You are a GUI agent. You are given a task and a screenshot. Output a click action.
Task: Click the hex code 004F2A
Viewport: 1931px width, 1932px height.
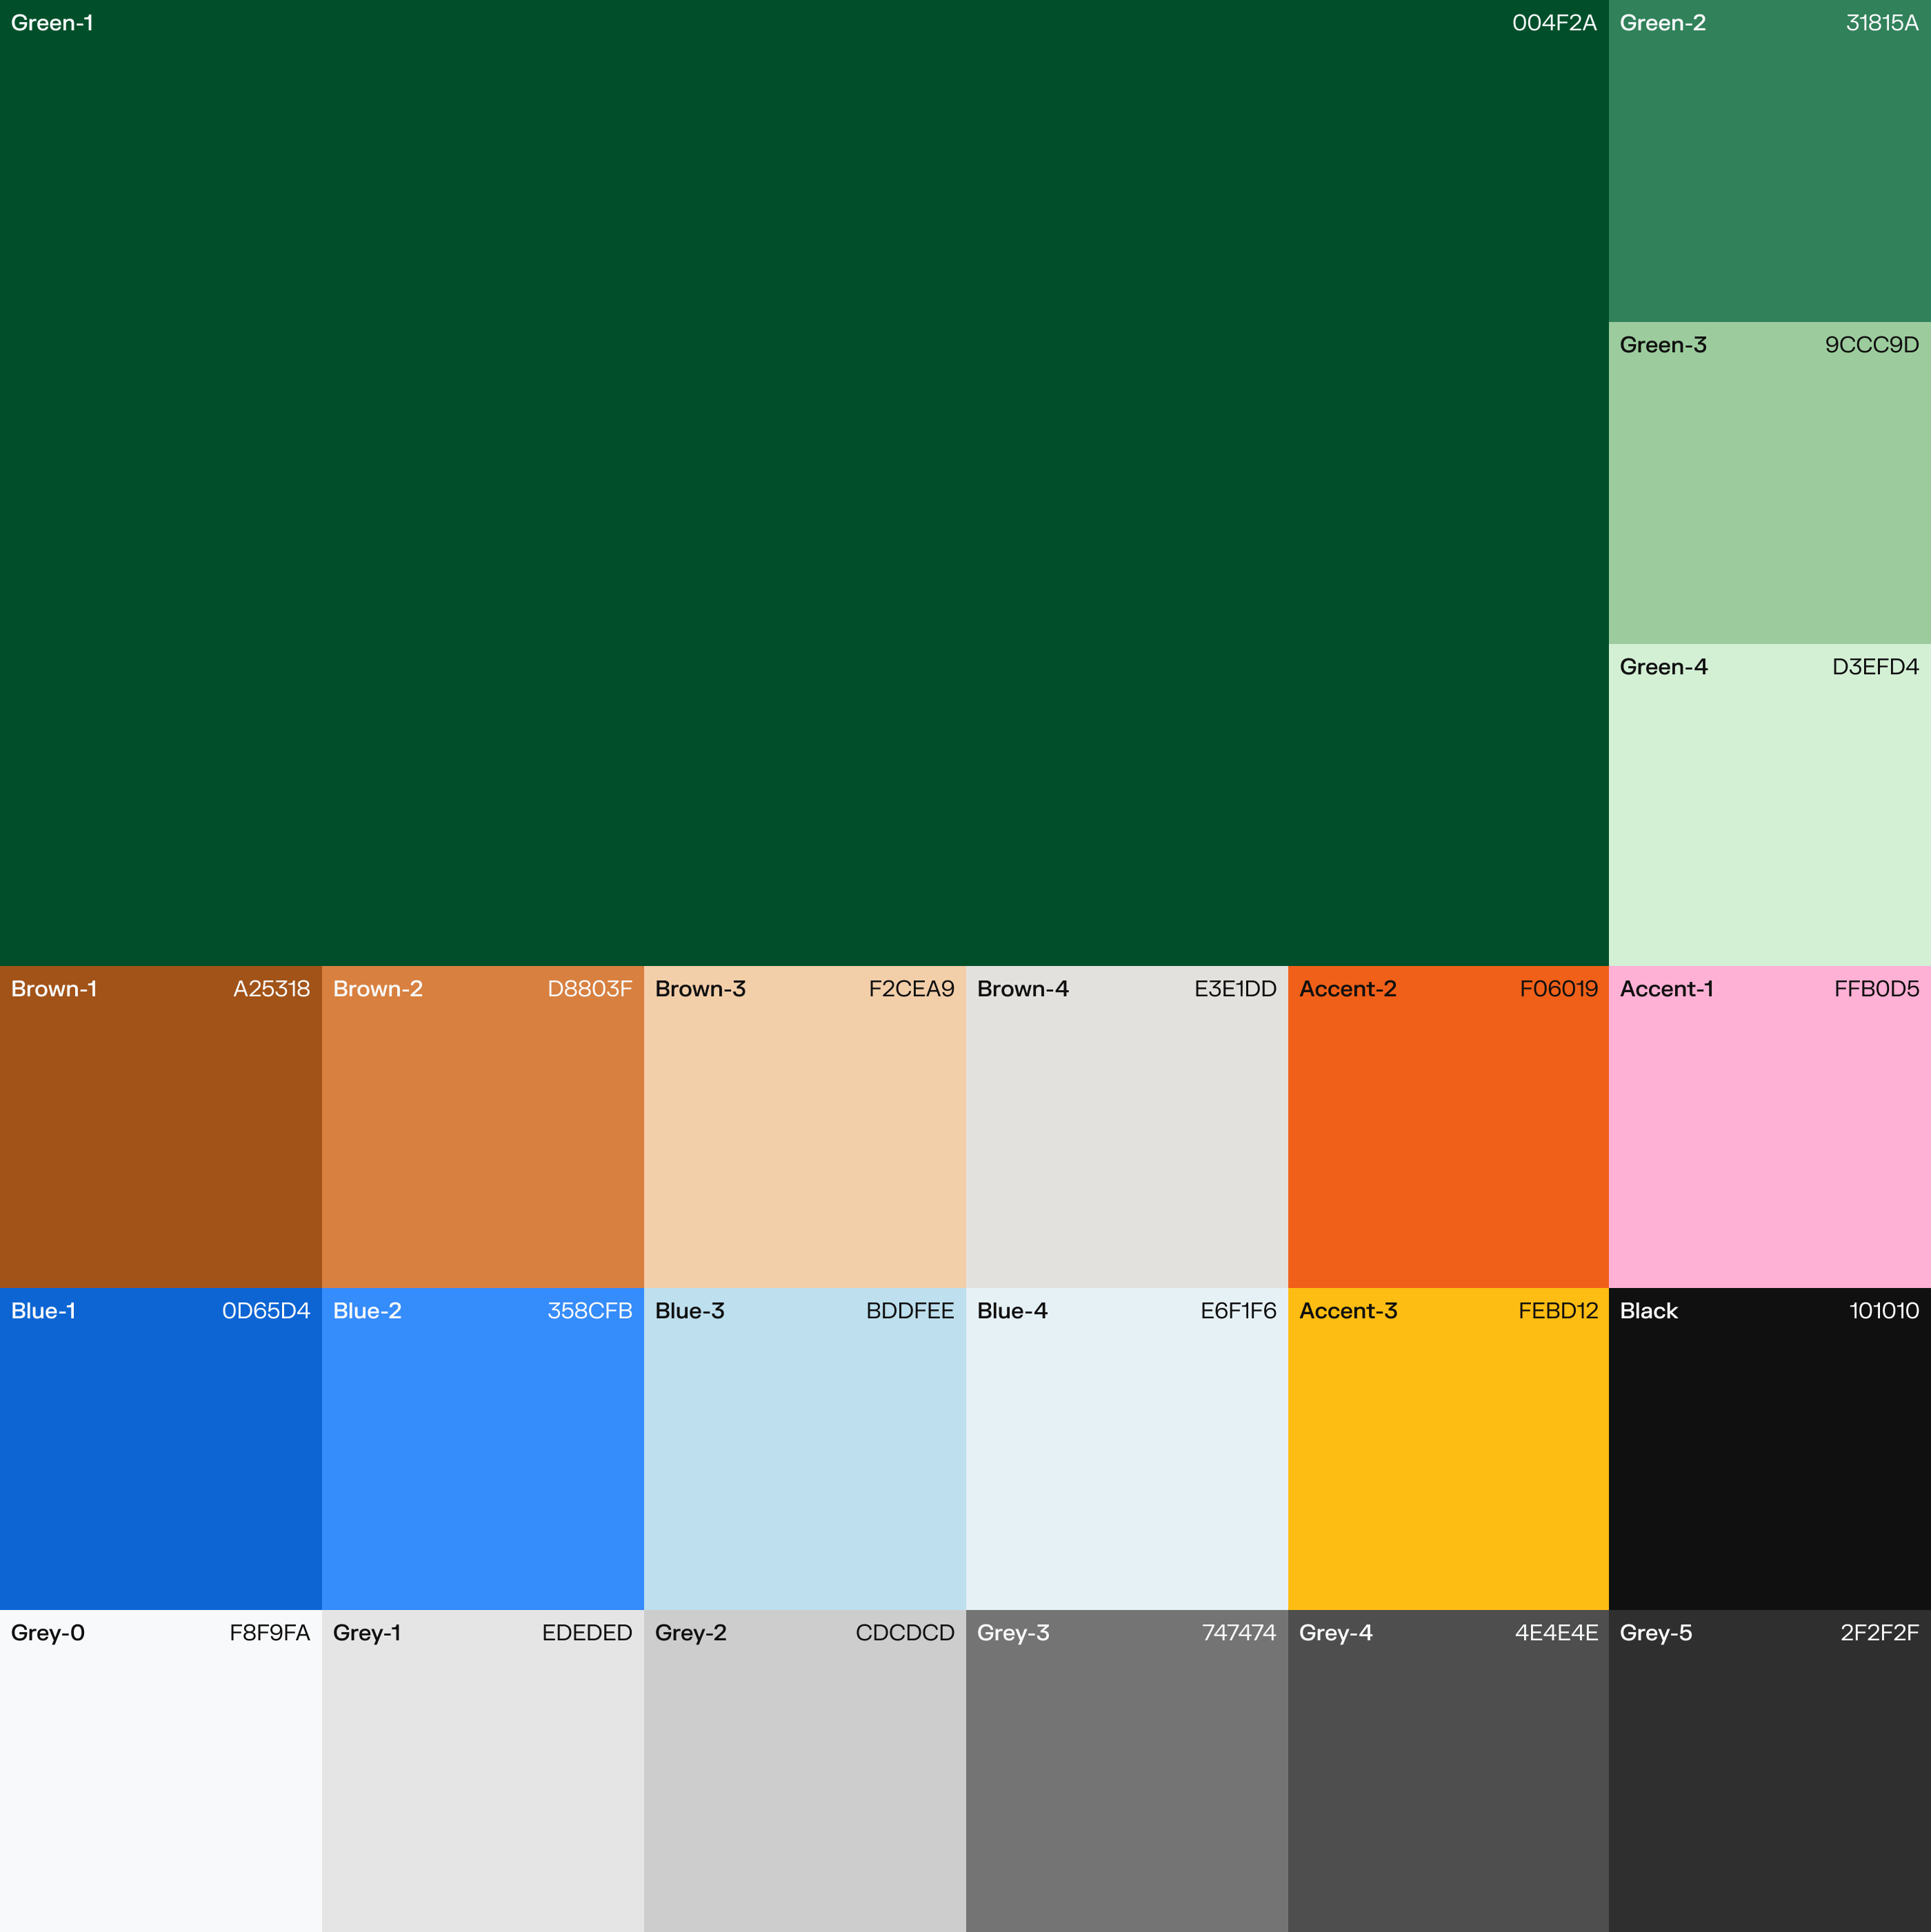point(1554,23)
